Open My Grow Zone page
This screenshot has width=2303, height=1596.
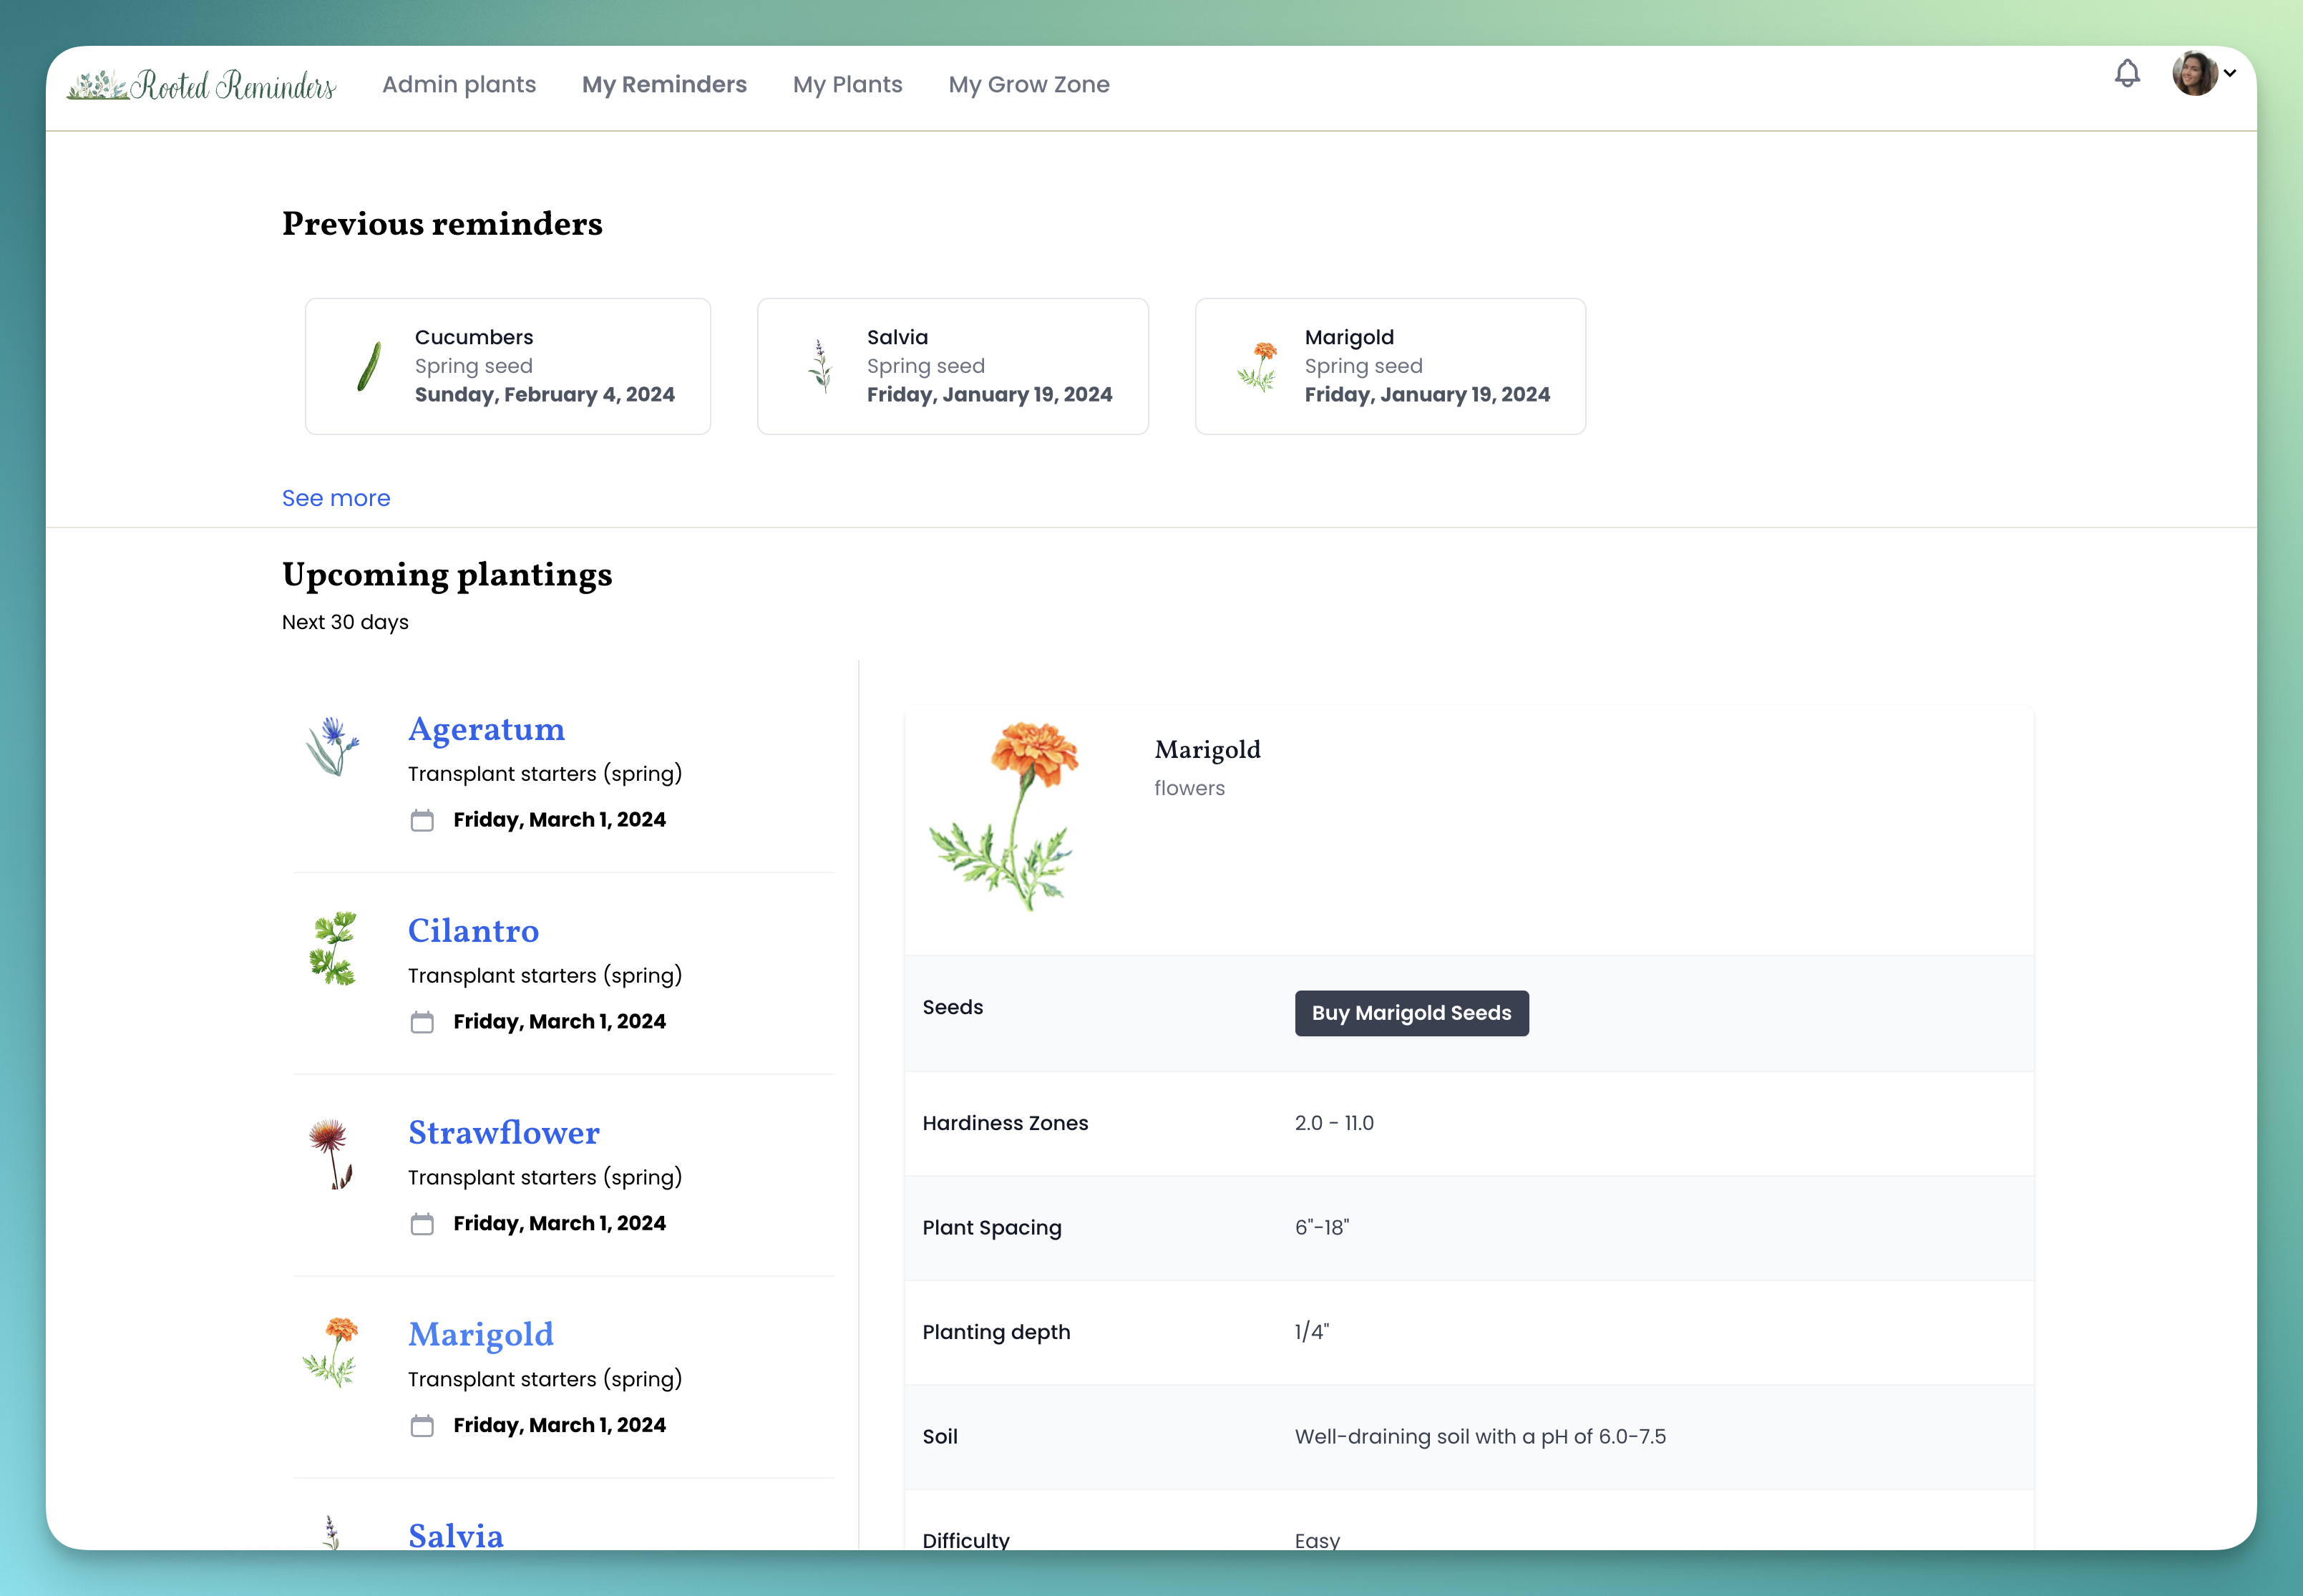click(x=1029, y=85)
